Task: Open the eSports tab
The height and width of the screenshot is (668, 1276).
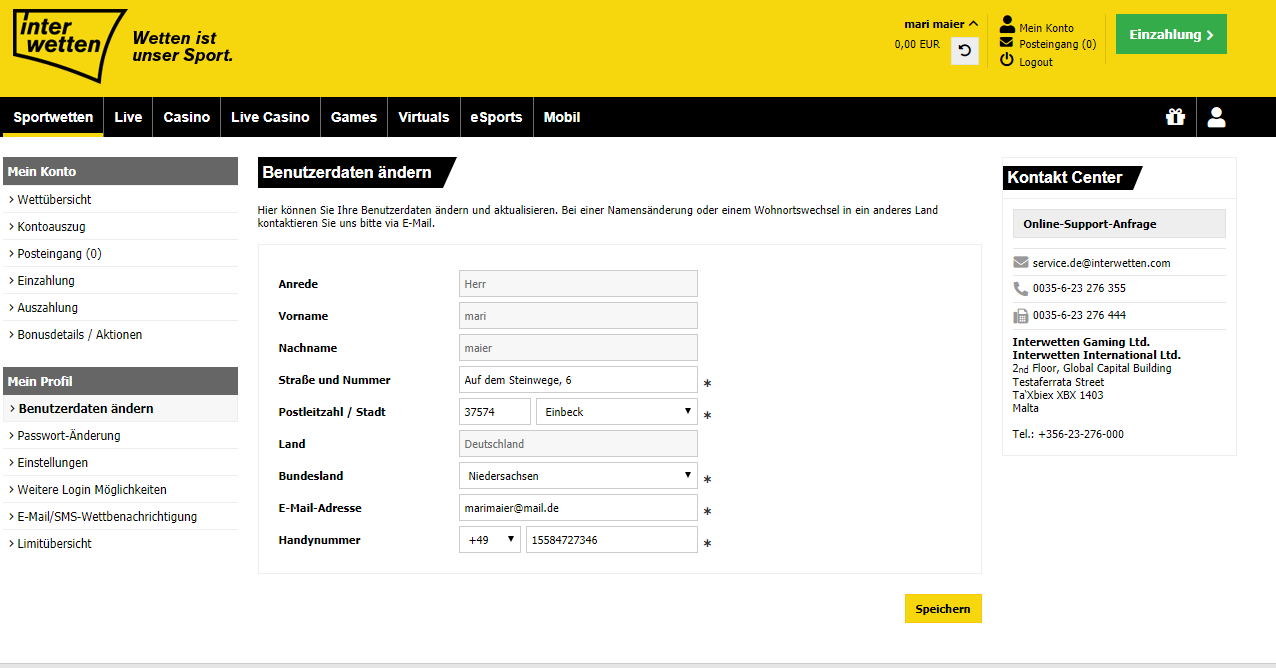Action: click(x=496, y=117)
